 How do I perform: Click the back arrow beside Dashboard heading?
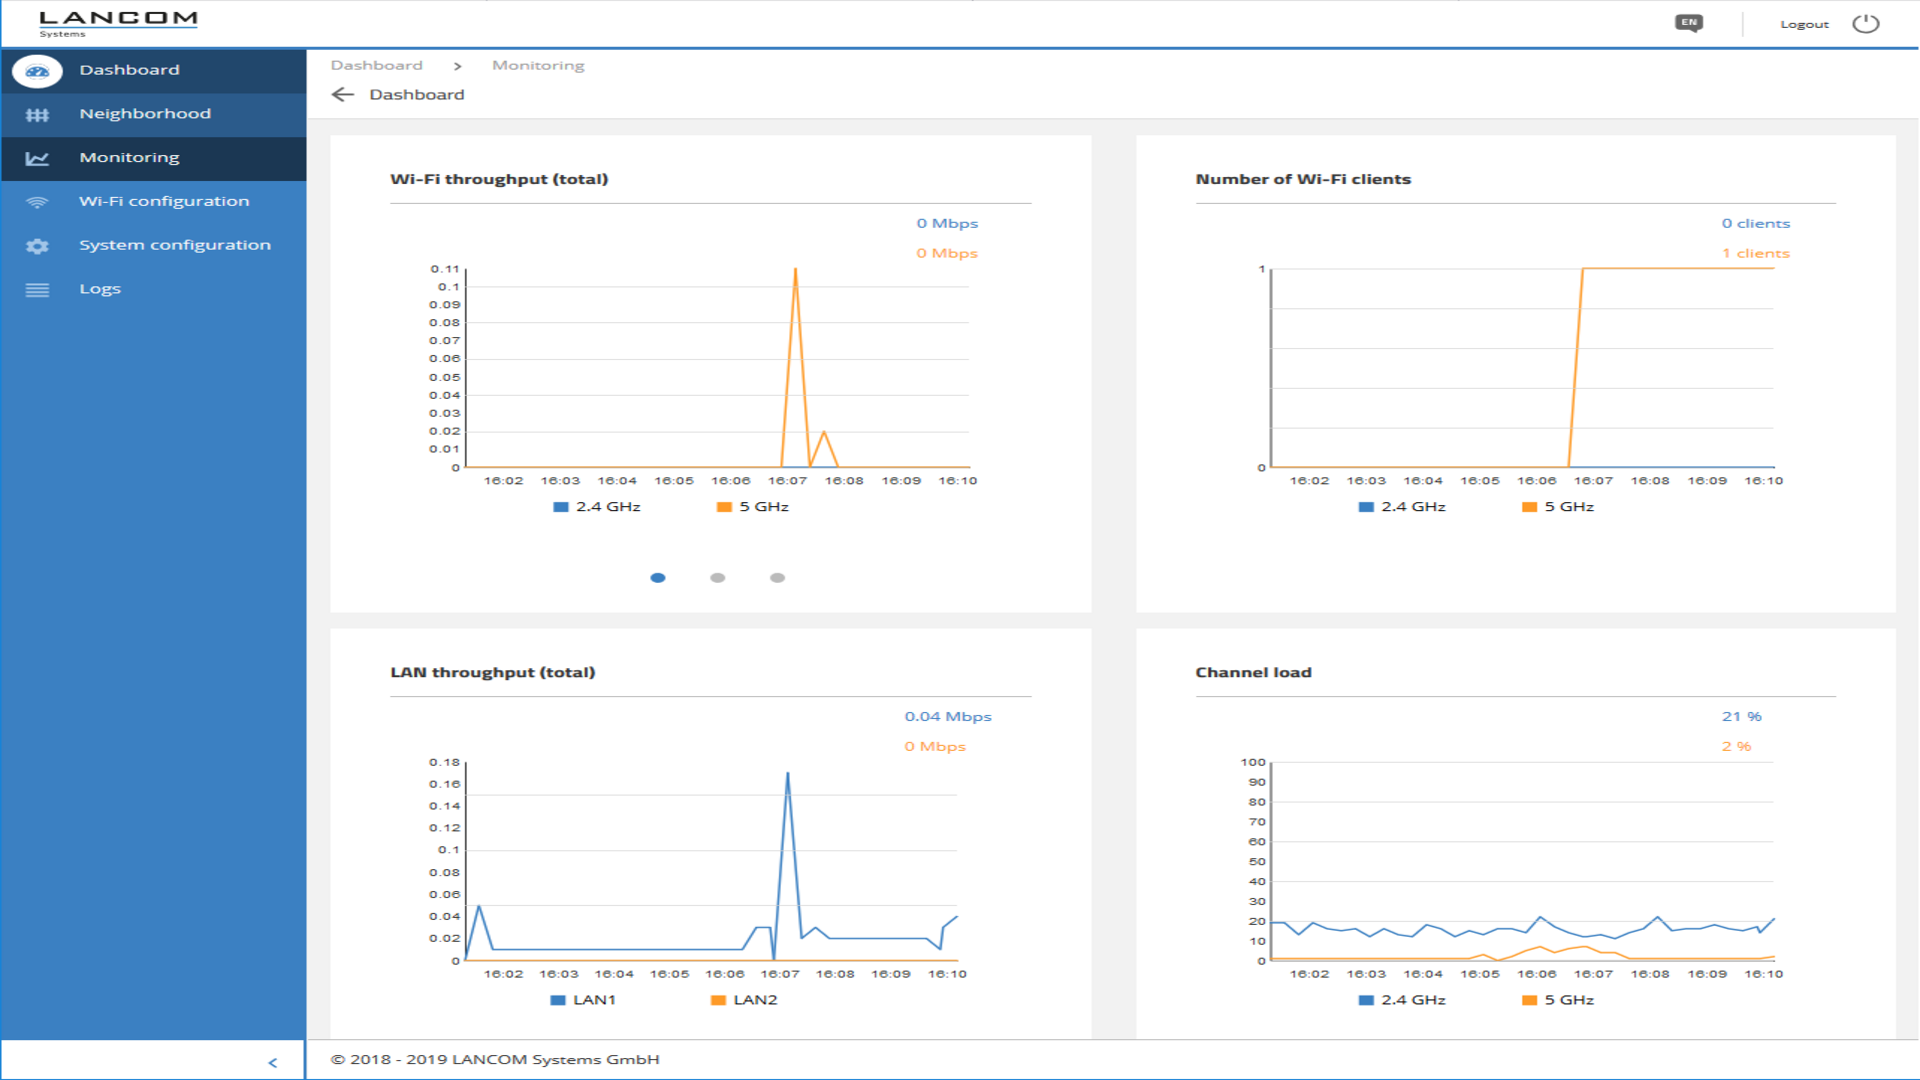point(343,95)
